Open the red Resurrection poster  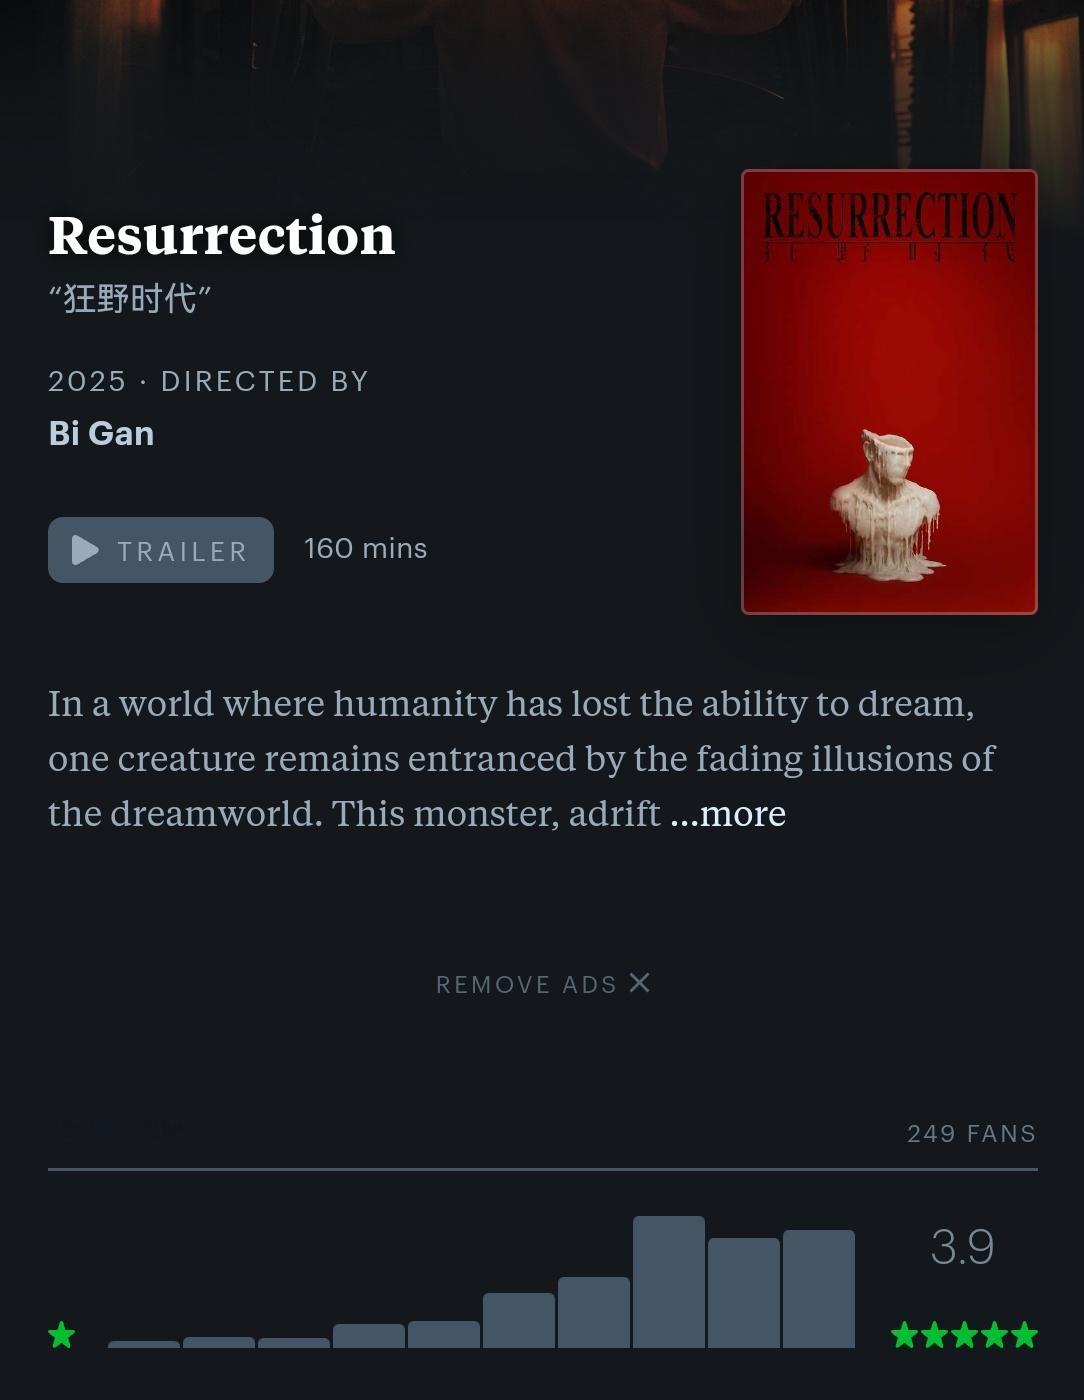point(889,392)
